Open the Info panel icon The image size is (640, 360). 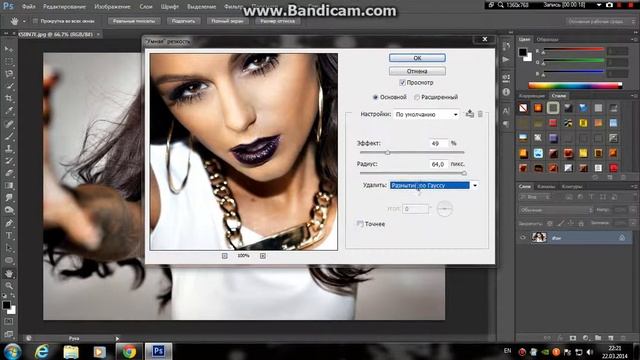tap(506, 92)
